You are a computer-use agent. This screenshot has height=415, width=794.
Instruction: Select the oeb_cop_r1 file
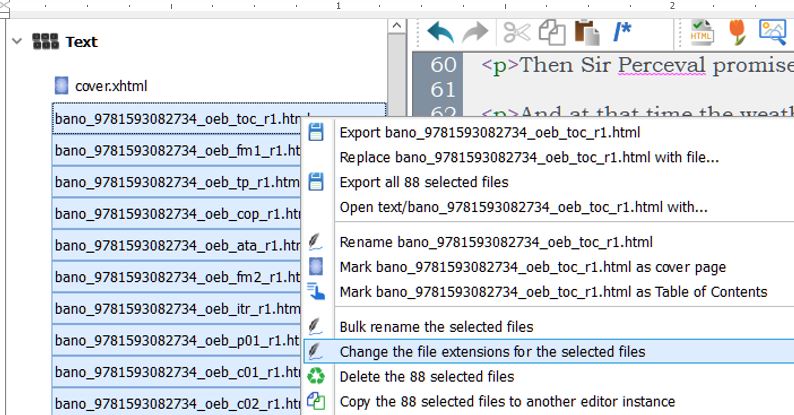point(176,214)
